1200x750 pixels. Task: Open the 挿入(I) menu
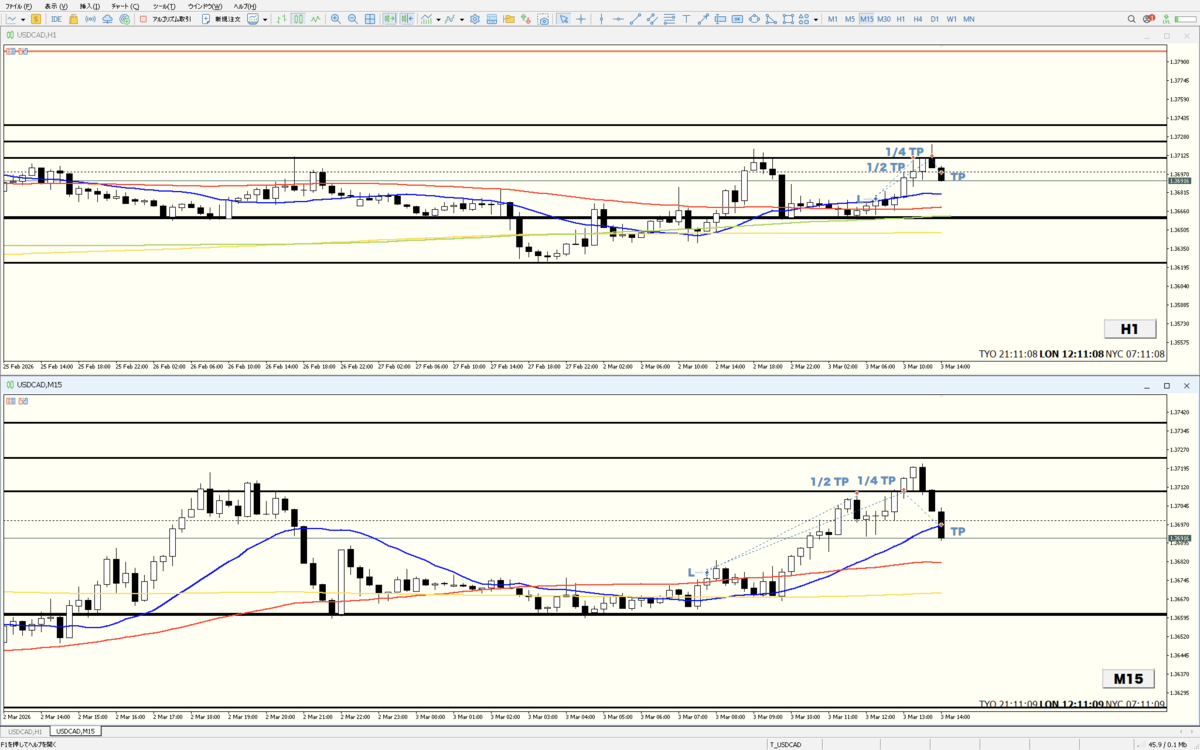89,6
